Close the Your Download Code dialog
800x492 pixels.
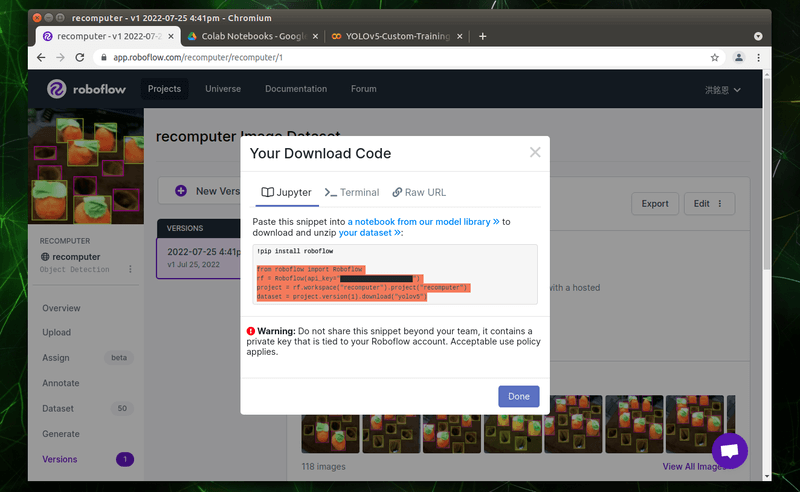tap(535, 152)
